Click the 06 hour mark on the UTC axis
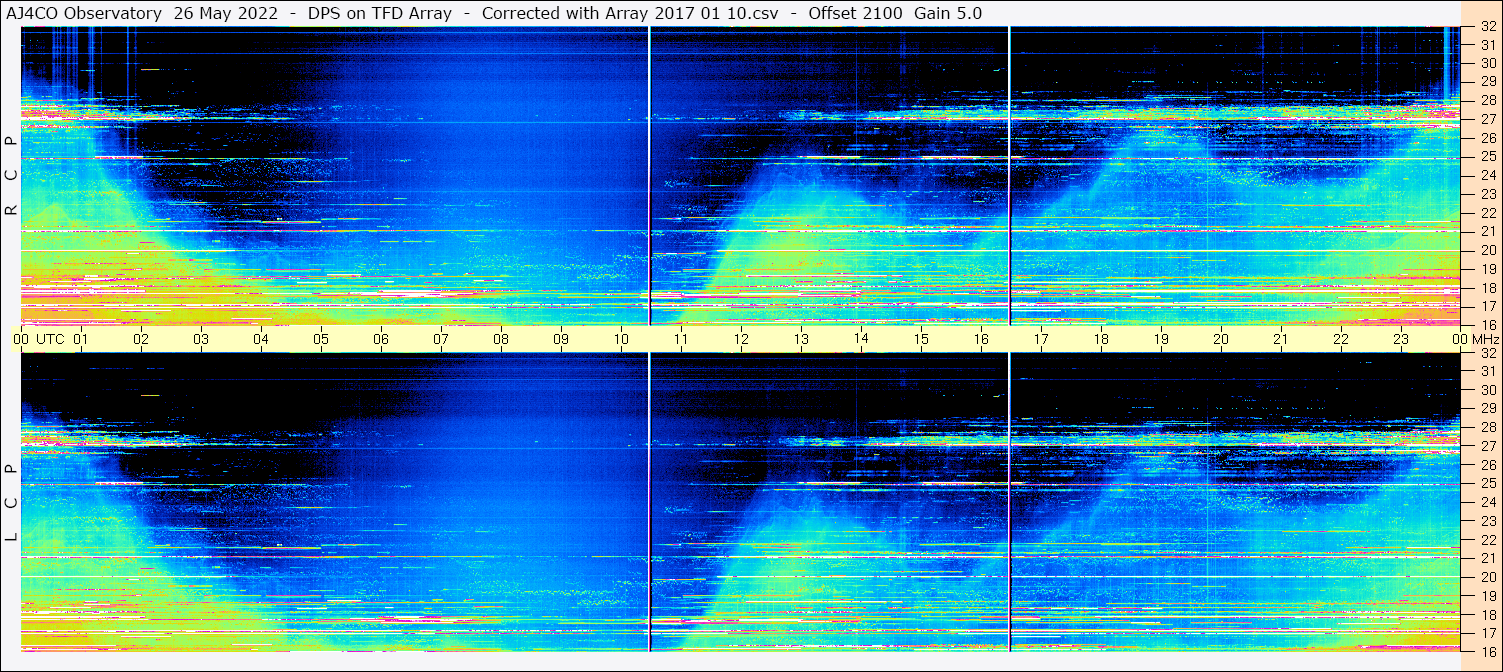The image size is (1503, 672). pos(381,339)
